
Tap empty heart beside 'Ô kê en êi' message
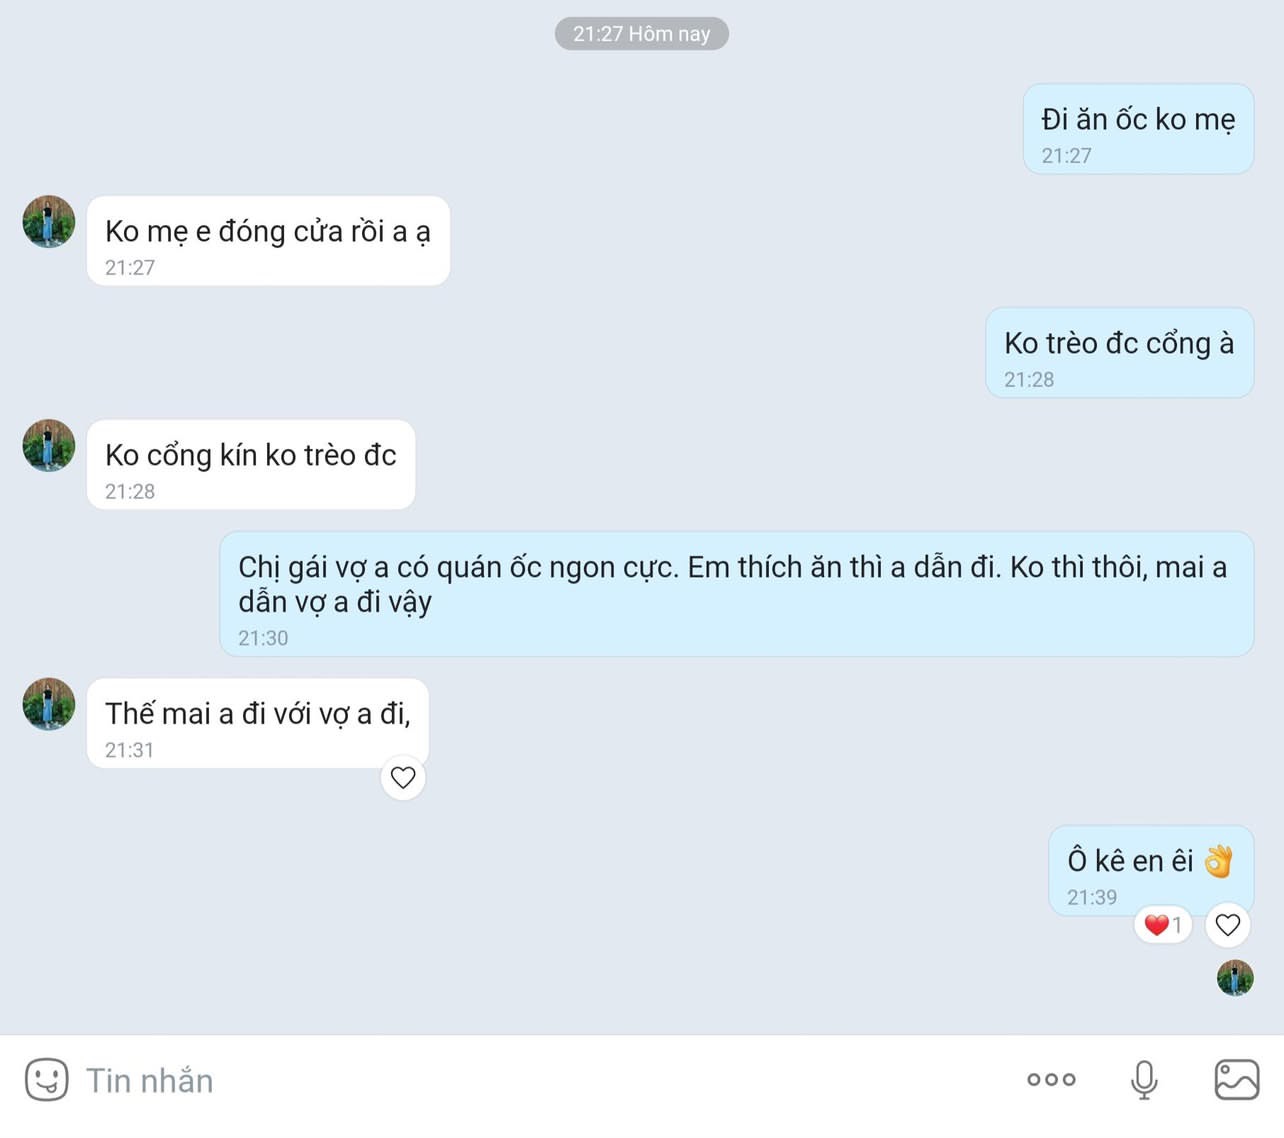1228,925
